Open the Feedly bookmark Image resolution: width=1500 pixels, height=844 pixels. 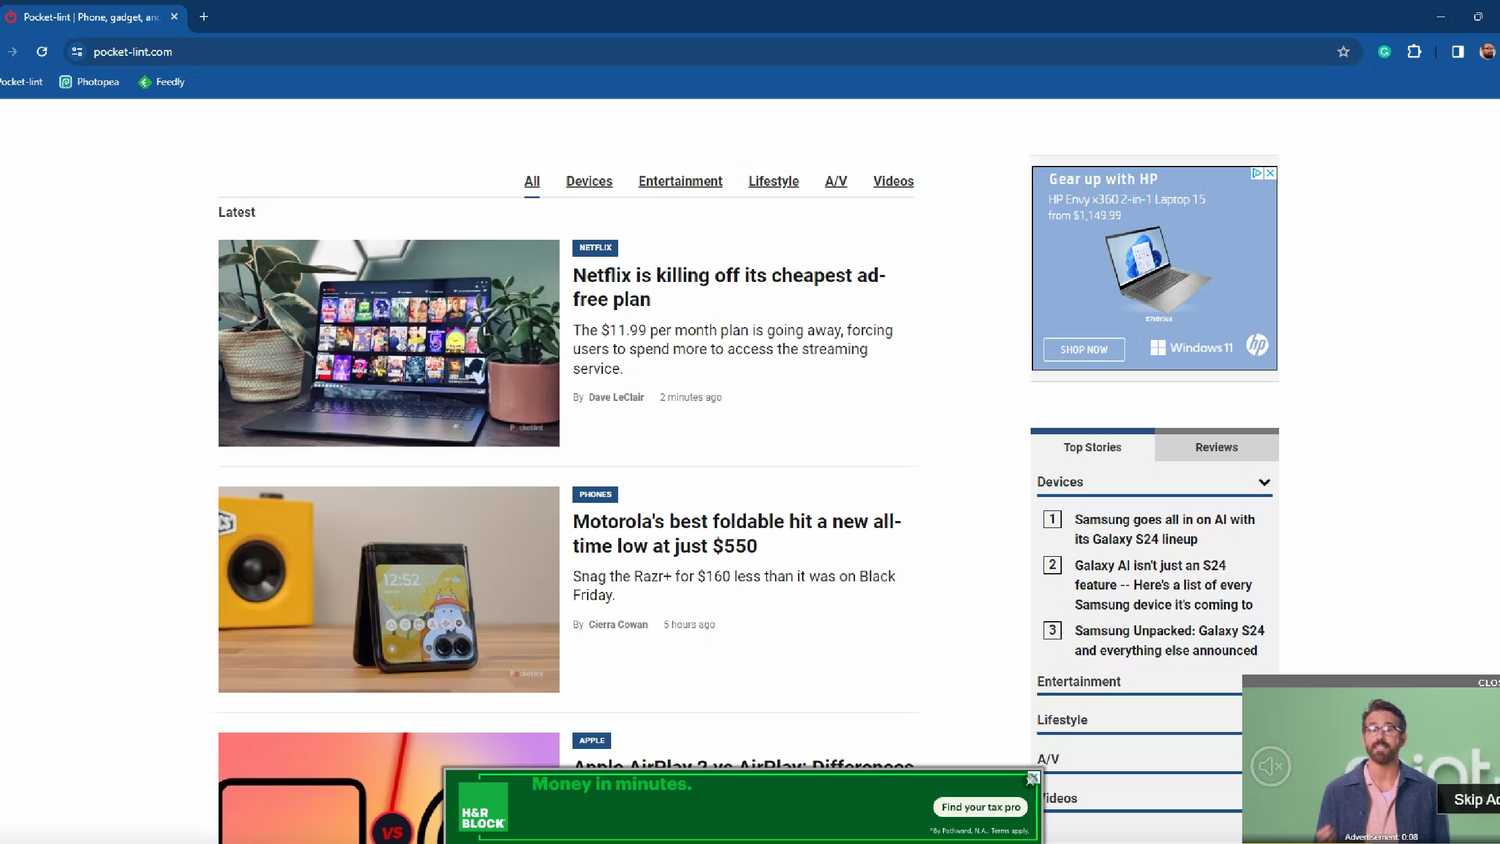click(x=161, y=82)
